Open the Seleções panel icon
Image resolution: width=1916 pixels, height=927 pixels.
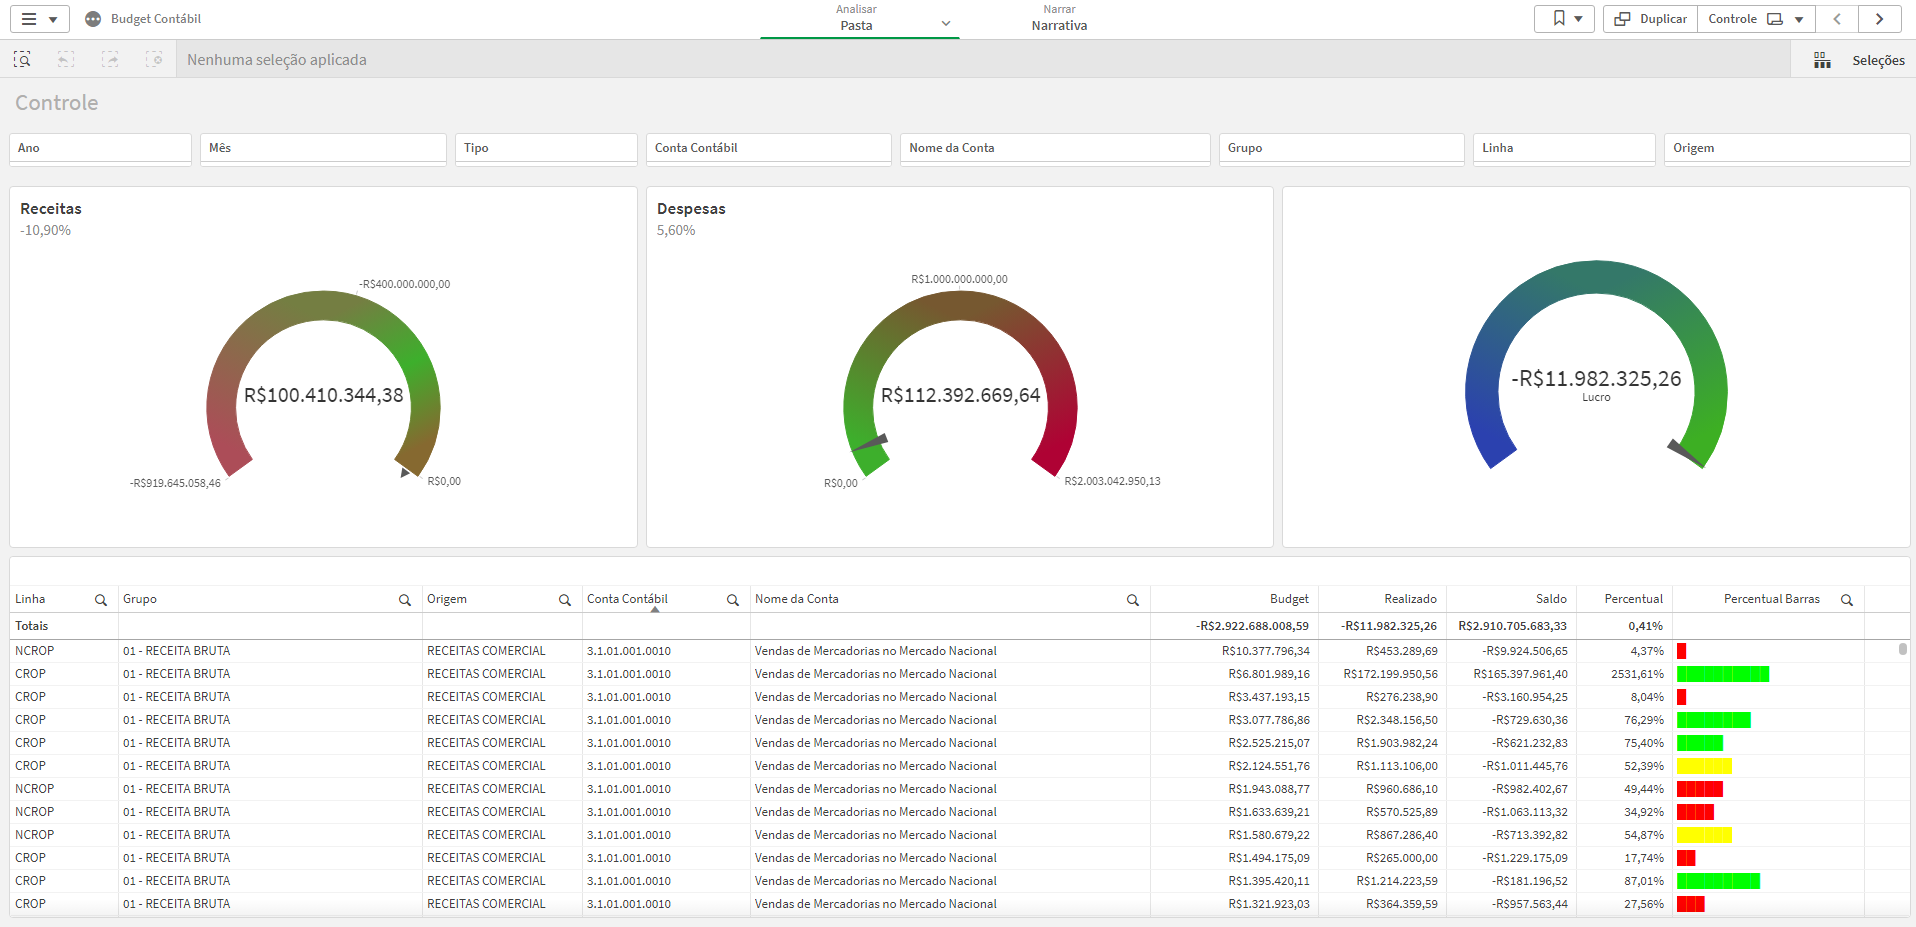coord(1822,59)
